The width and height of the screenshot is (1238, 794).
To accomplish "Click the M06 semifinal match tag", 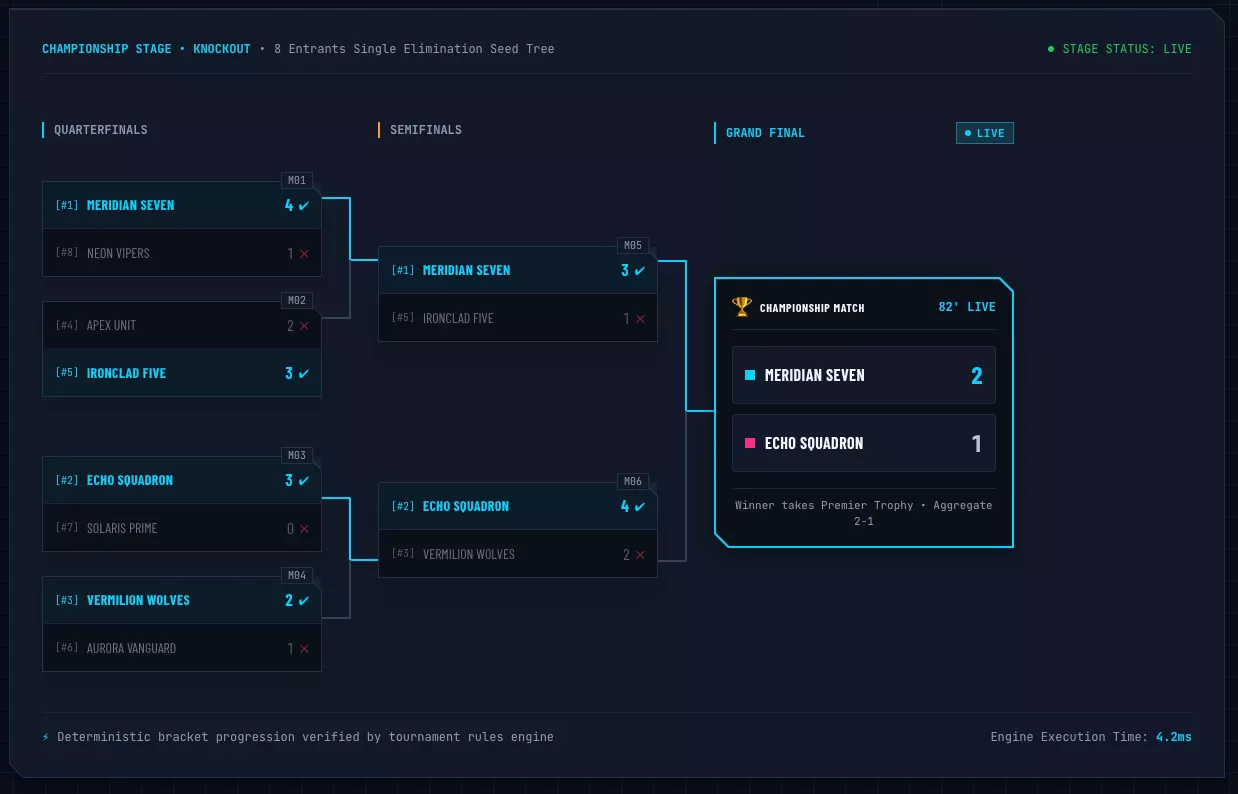I will (x=633, y=482).
